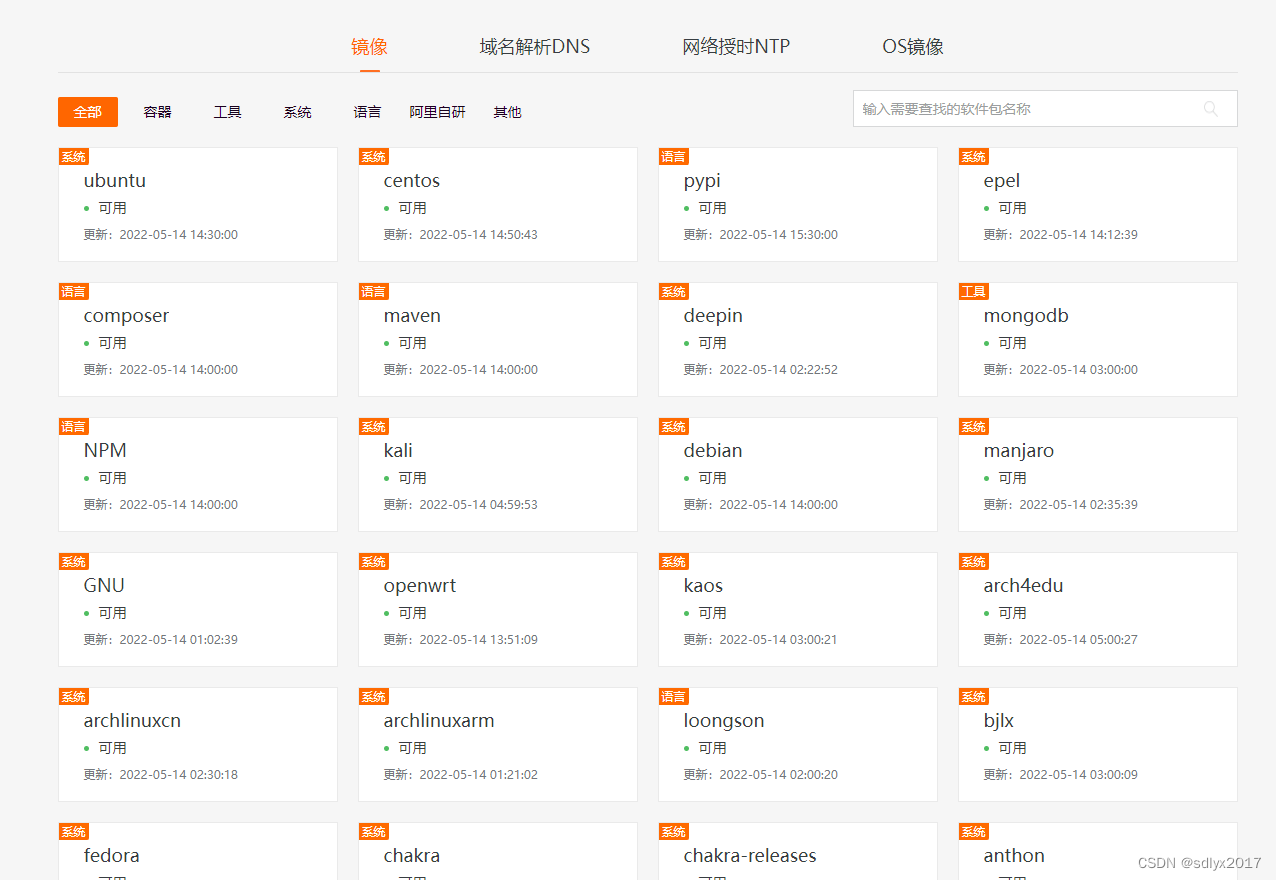Click the 系统 tag on GNU card
This screenshot has height=880, width=1276.
74,562
